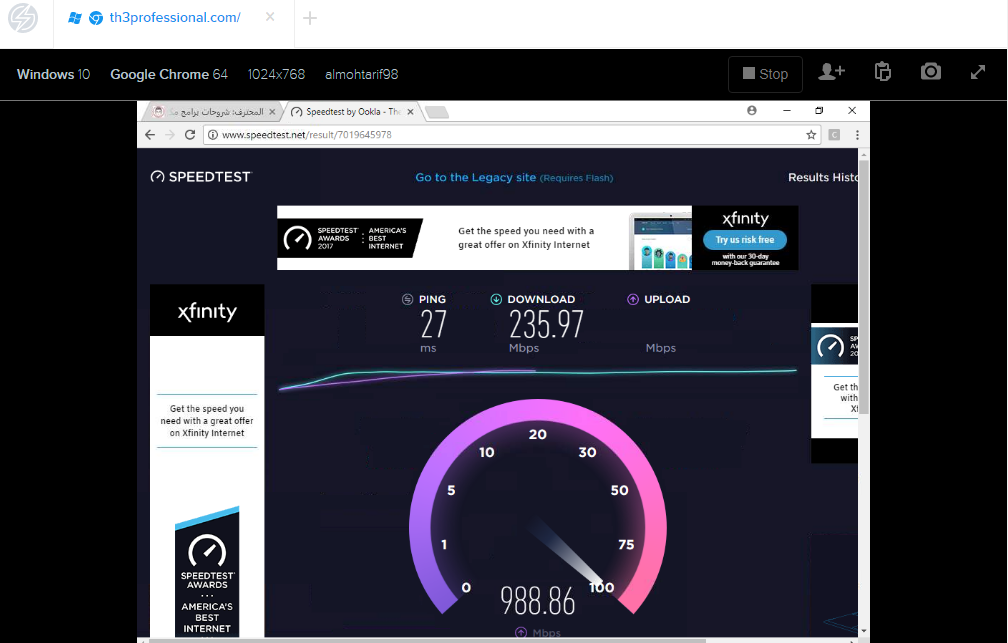Image resolution: width=1008 pixels, height=643 pixels.
Task: Take a screenshot with the camera icon
Action: pos(931,73)
